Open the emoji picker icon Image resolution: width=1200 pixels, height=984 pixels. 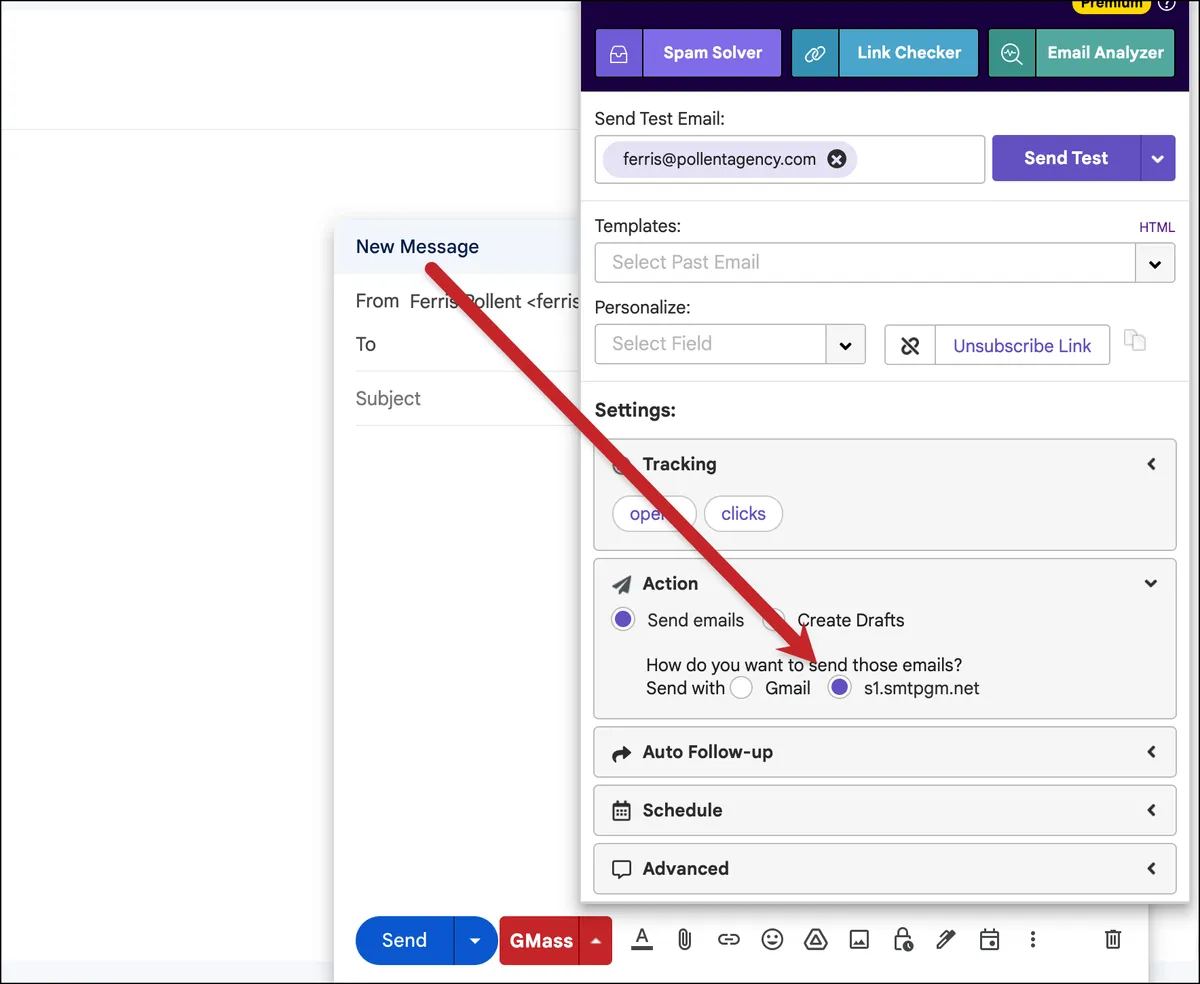[772, 939]
